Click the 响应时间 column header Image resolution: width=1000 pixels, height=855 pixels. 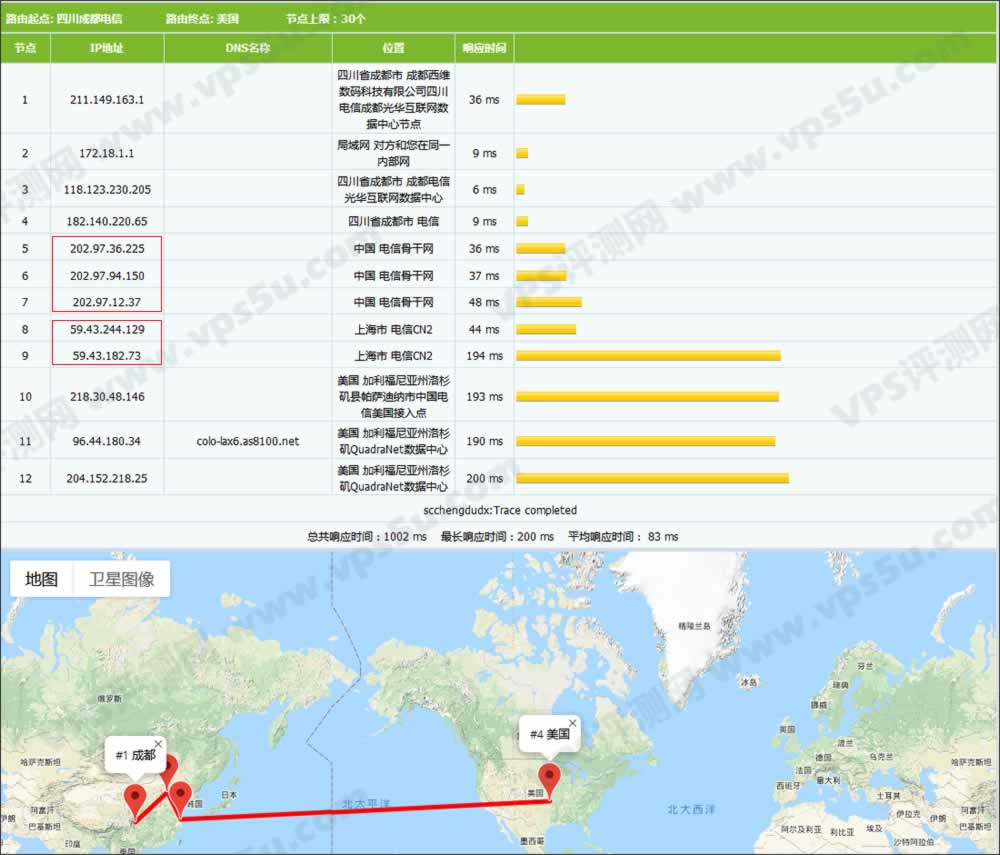(484, 48)
